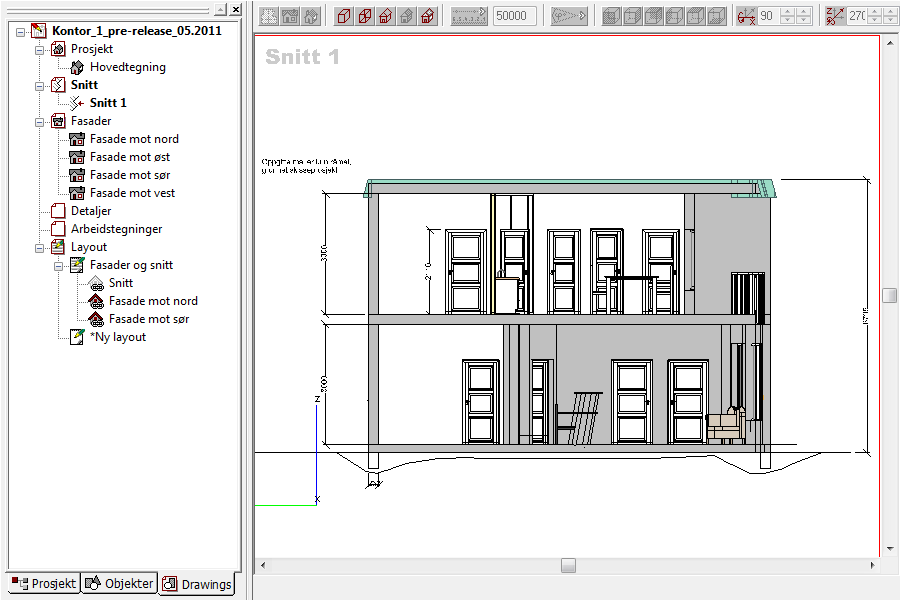Click the vertical scrollbar thumb of drawing view
This screenshot has height=600, width=900.
(x=889, y=295)
